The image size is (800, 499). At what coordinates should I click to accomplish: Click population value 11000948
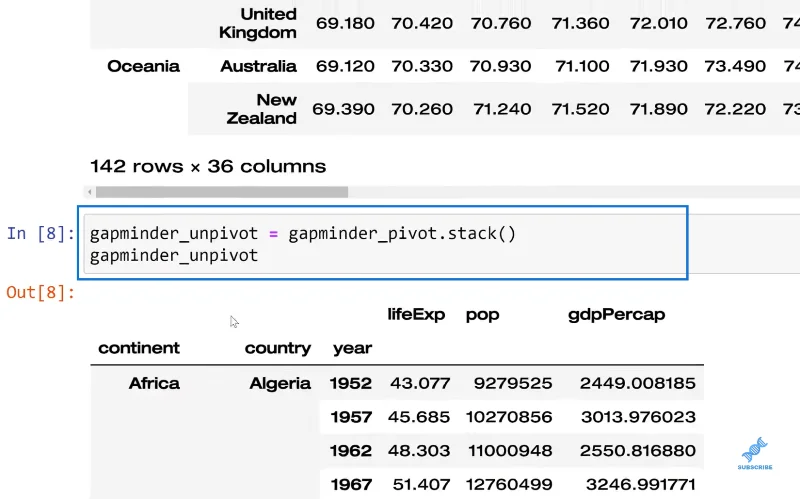(x=510, y=451)
